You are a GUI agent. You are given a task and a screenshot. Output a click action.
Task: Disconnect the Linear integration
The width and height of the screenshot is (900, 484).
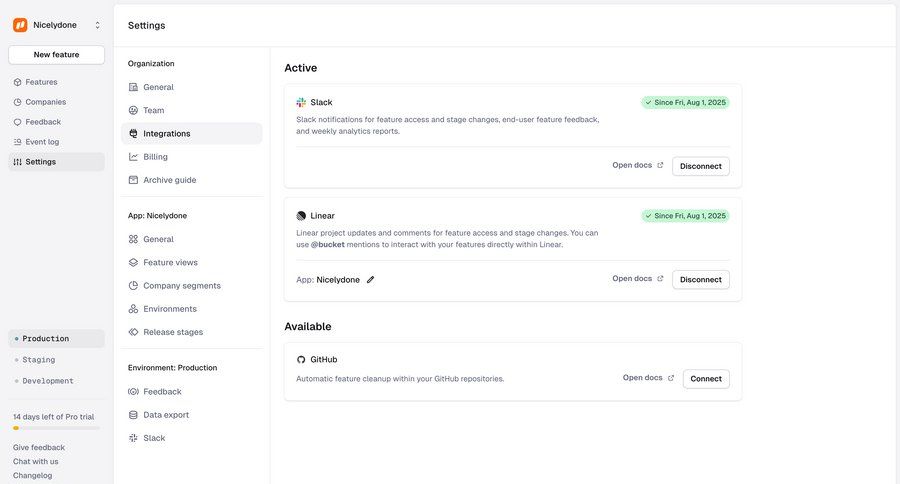click(x=701, y=280)
